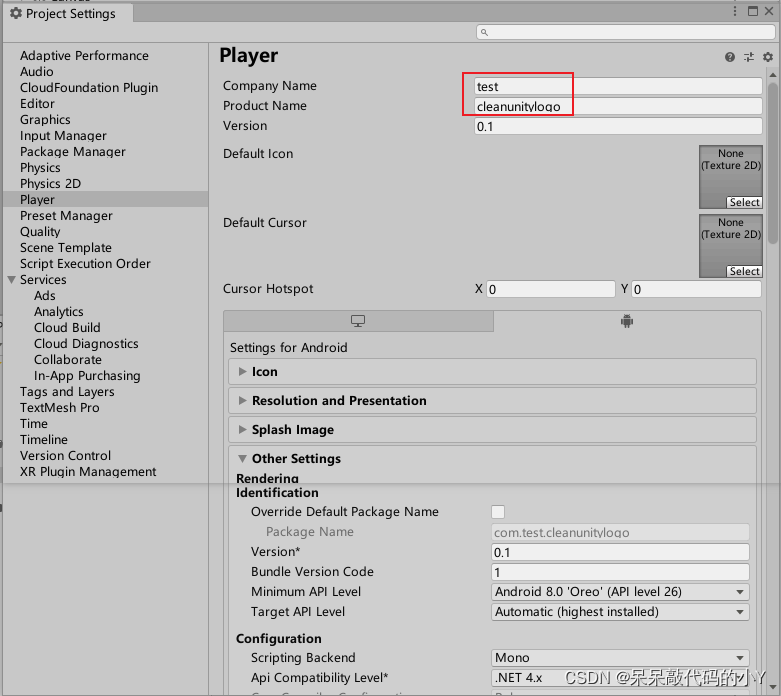Click the search magnifier icon in search box
The width and height of the screenshot is (781, 696).
484,32
